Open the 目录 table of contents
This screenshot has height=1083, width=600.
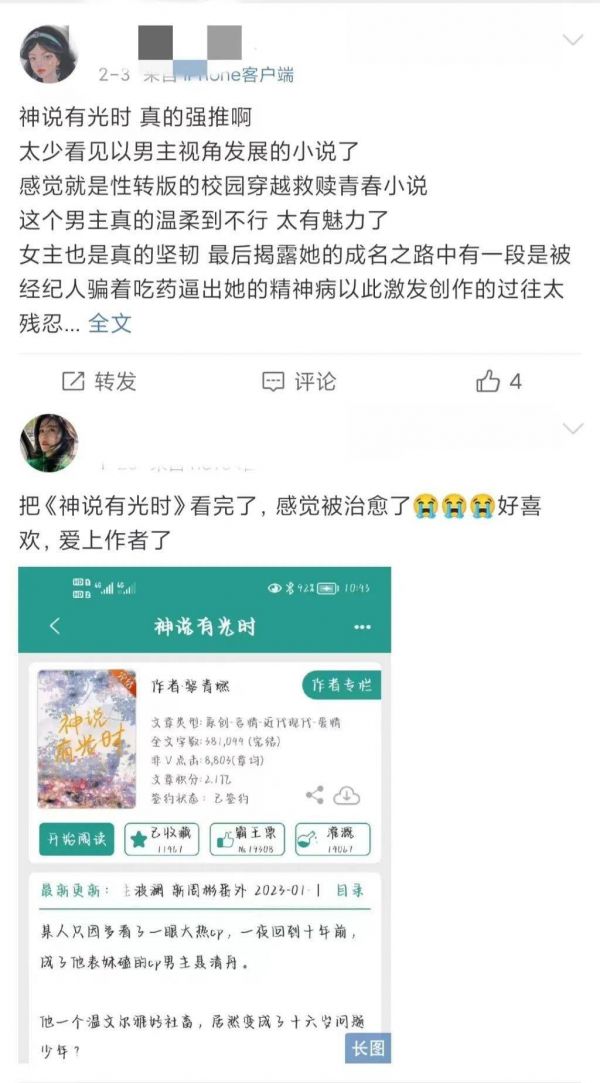(x=350, y=890)
